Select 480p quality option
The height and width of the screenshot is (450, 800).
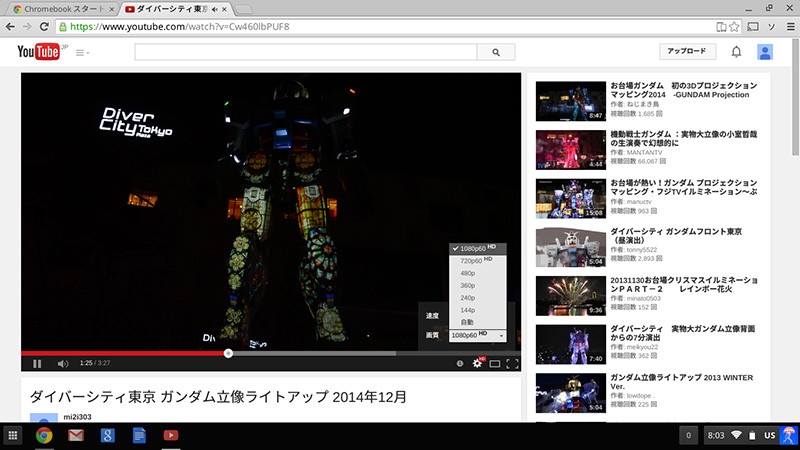[478, 273]
